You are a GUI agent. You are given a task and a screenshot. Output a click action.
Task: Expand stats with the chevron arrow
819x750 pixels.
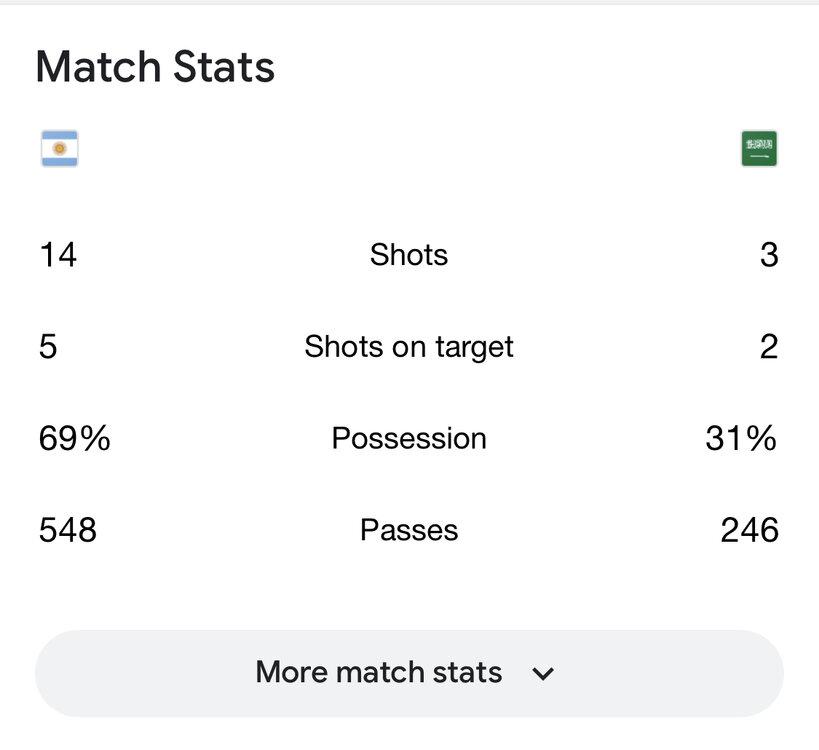(x=543, y=673)
